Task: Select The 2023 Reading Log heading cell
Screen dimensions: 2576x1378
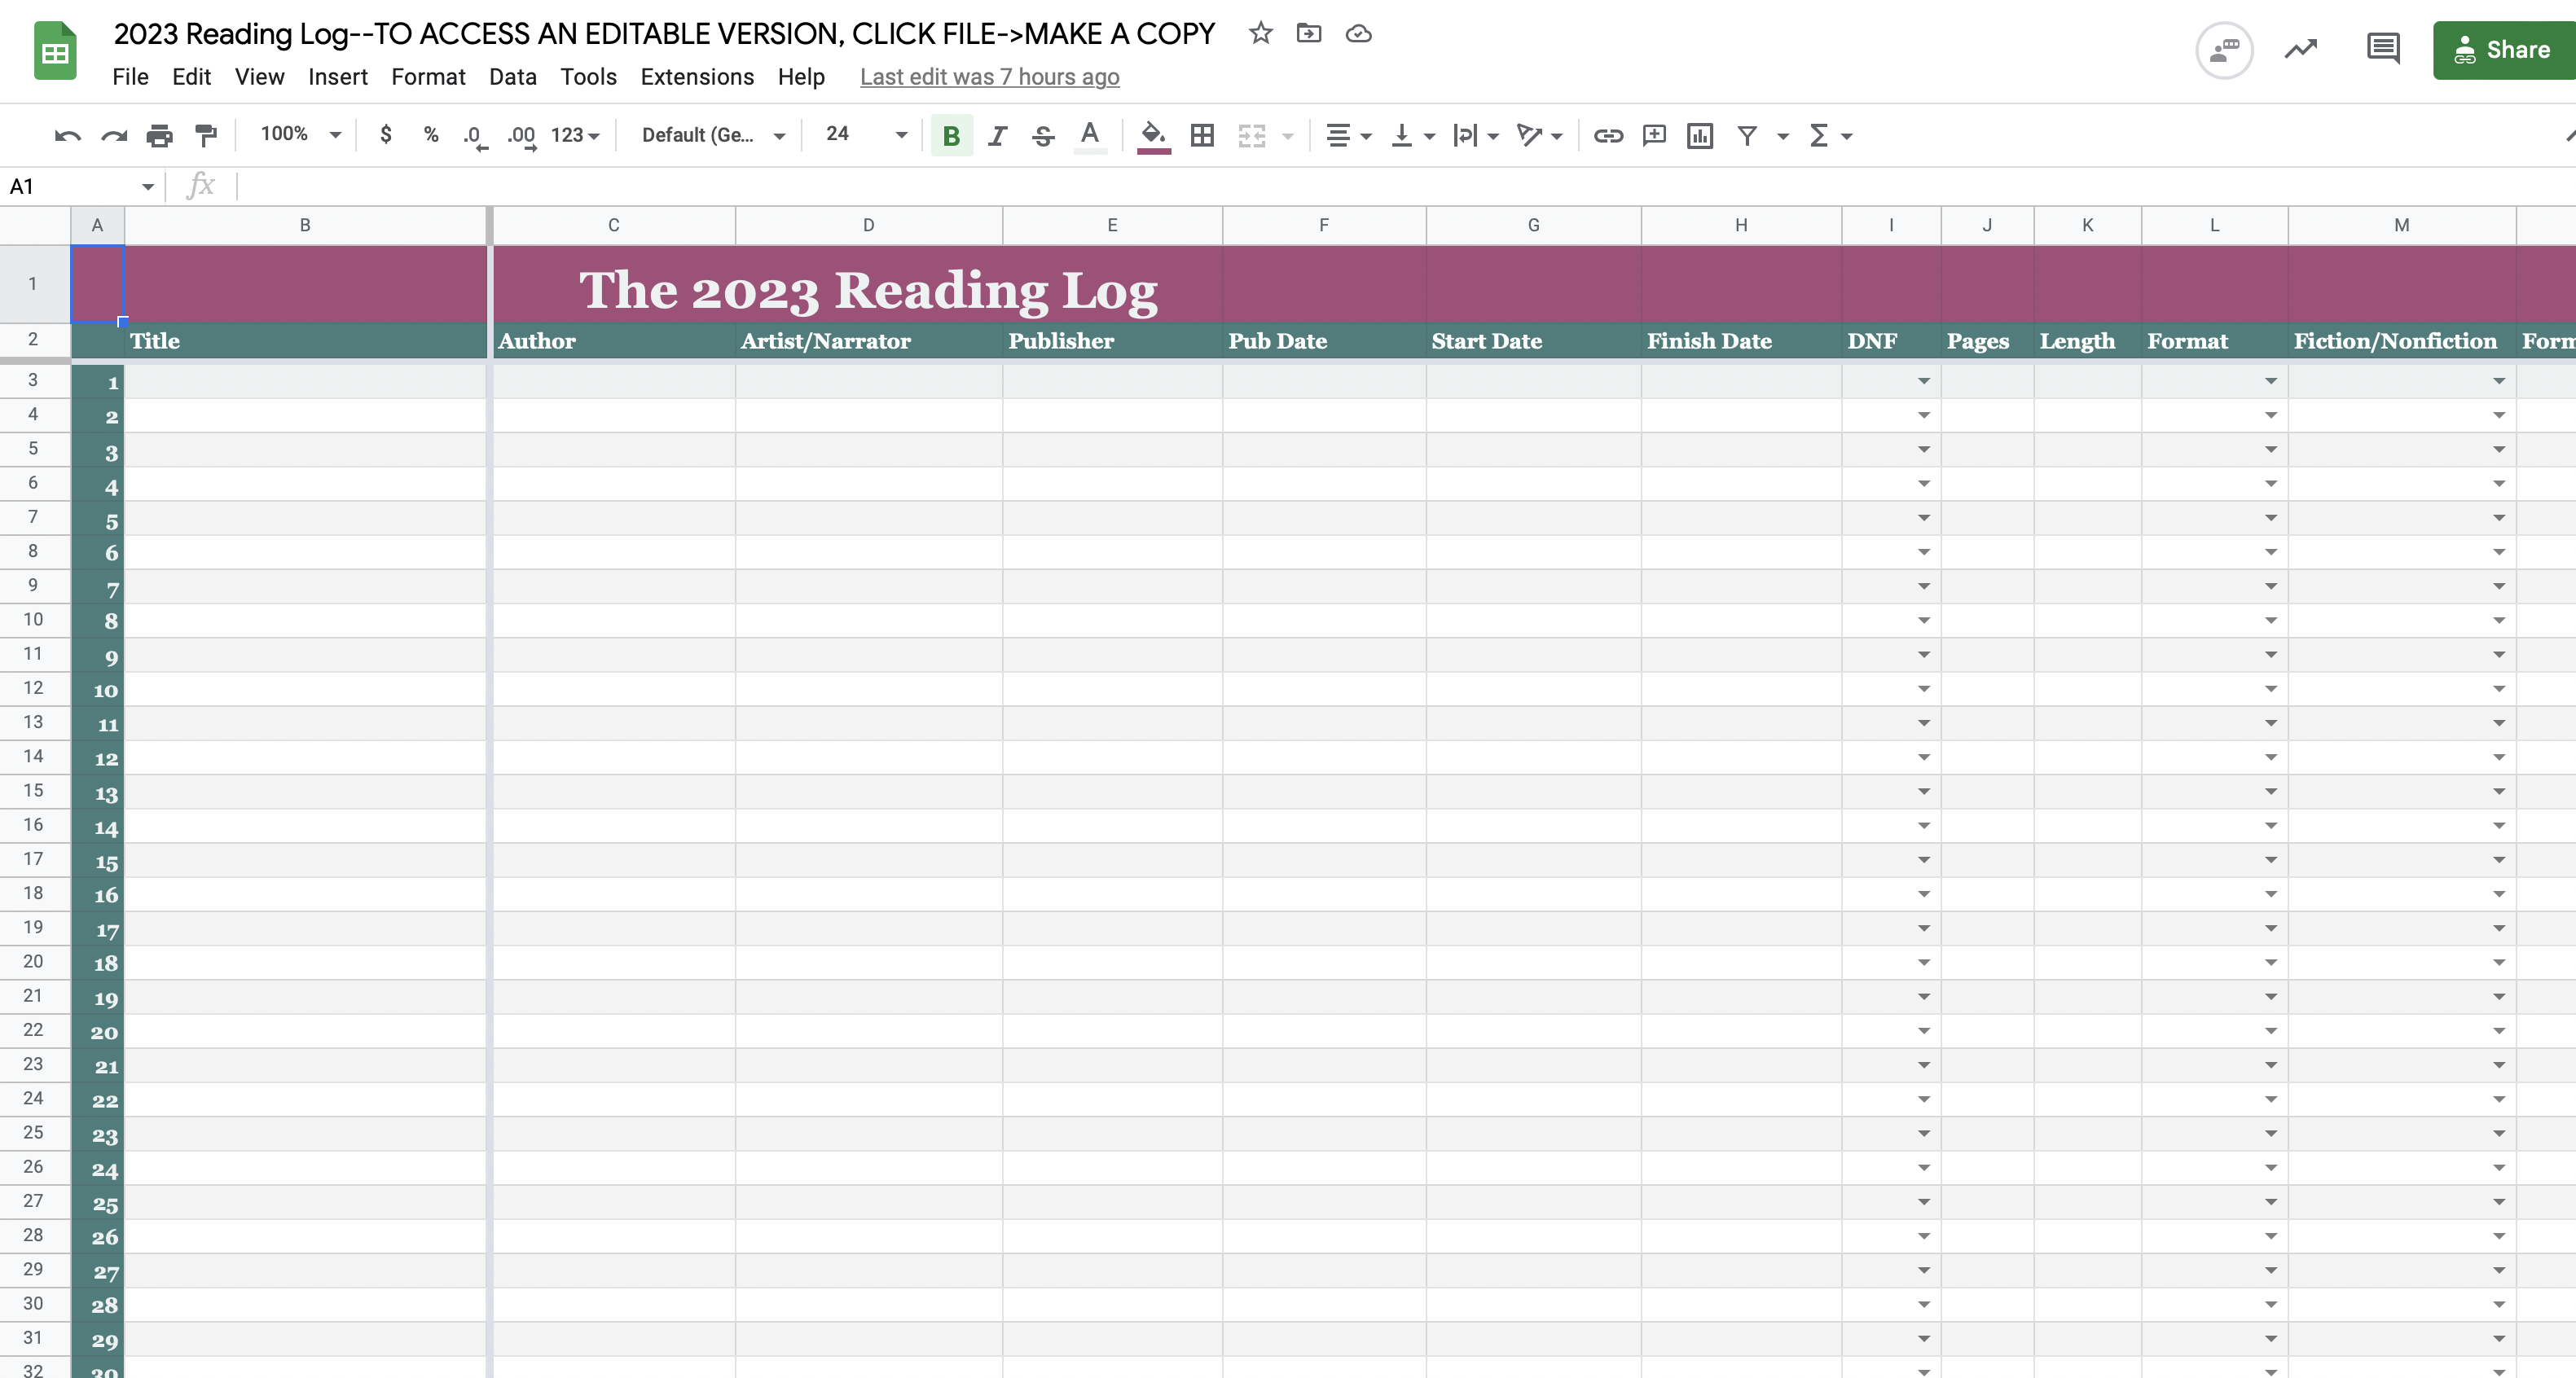Action: click(868, 289)
